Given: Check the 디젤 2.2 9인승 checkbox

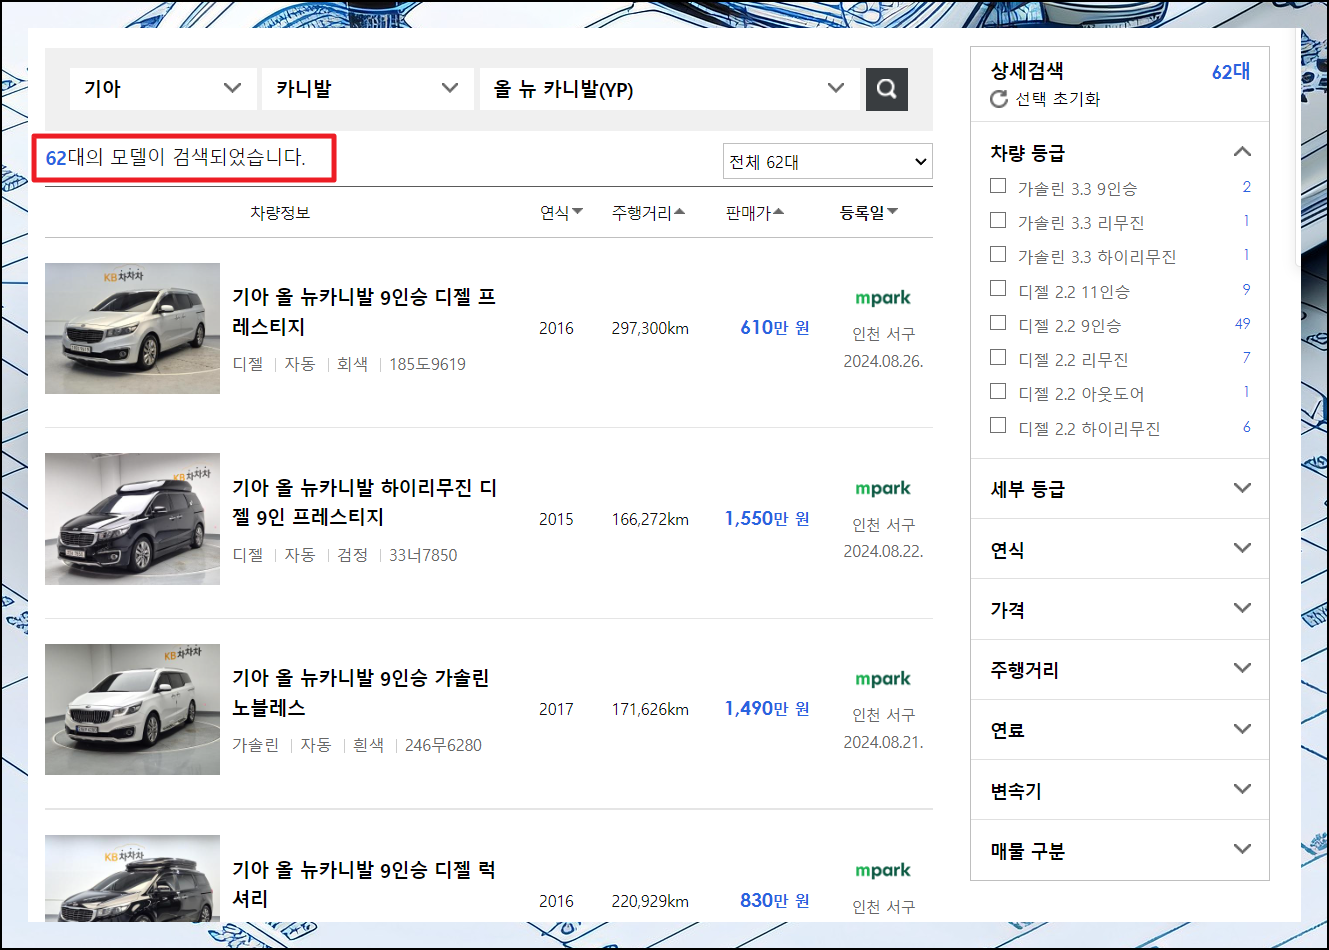Looking at the screenshot, I should click(998, 323).
